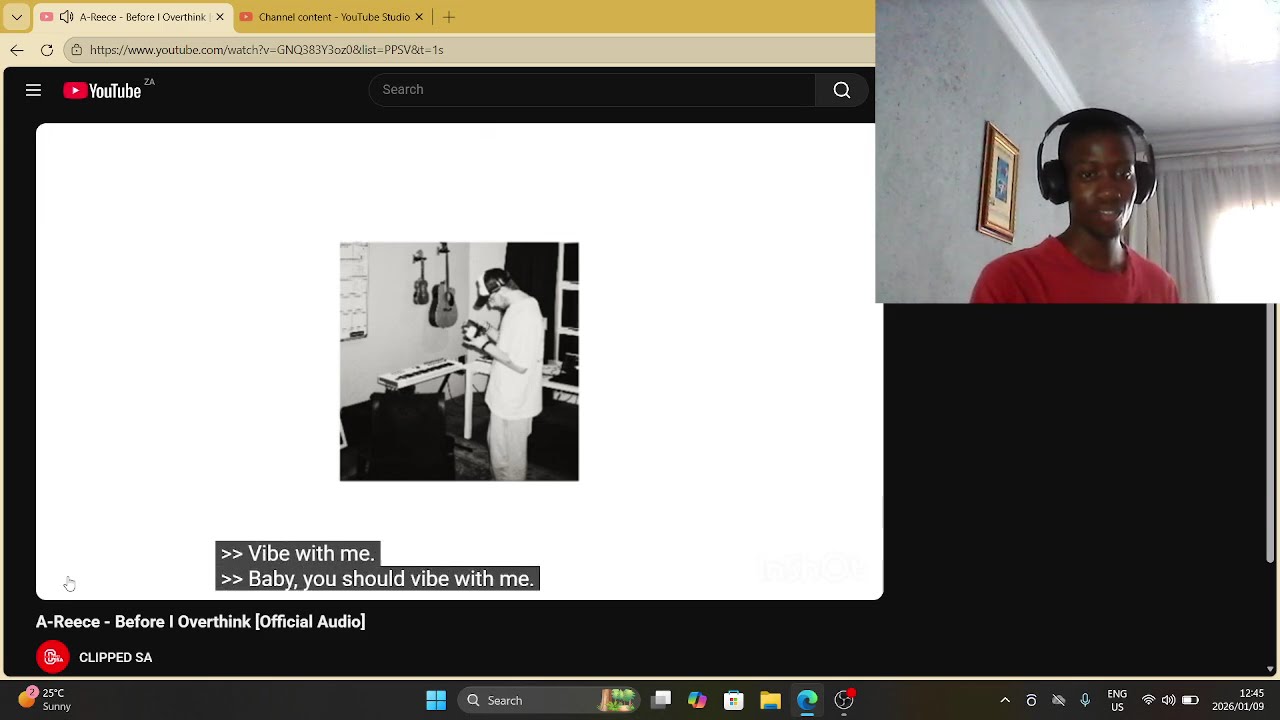Launch Copilot from the taskbar
The width and height of the screenshot is (1280, 720).
[697, 700]
